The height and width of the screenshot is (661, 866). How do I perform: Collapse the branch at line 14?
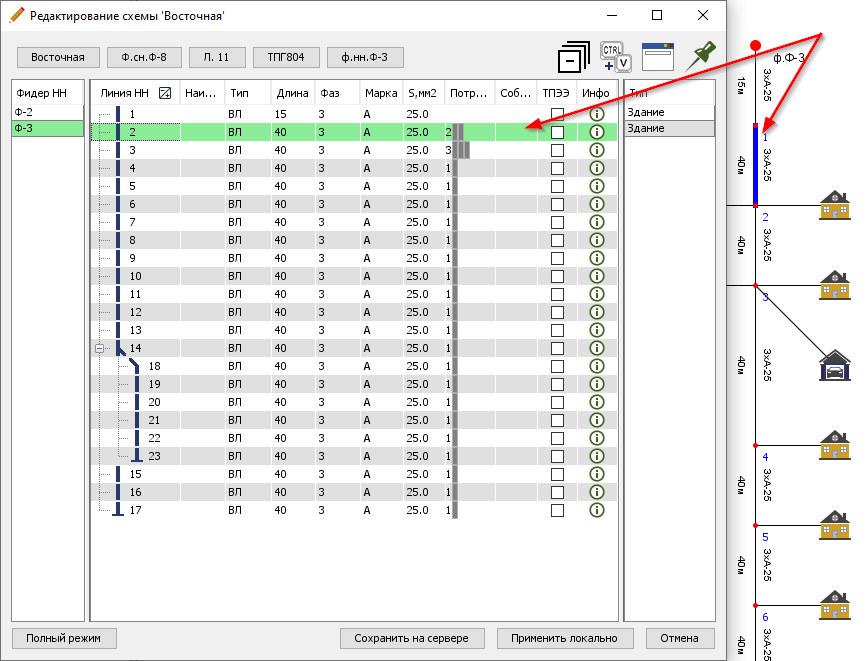(99, 348)
